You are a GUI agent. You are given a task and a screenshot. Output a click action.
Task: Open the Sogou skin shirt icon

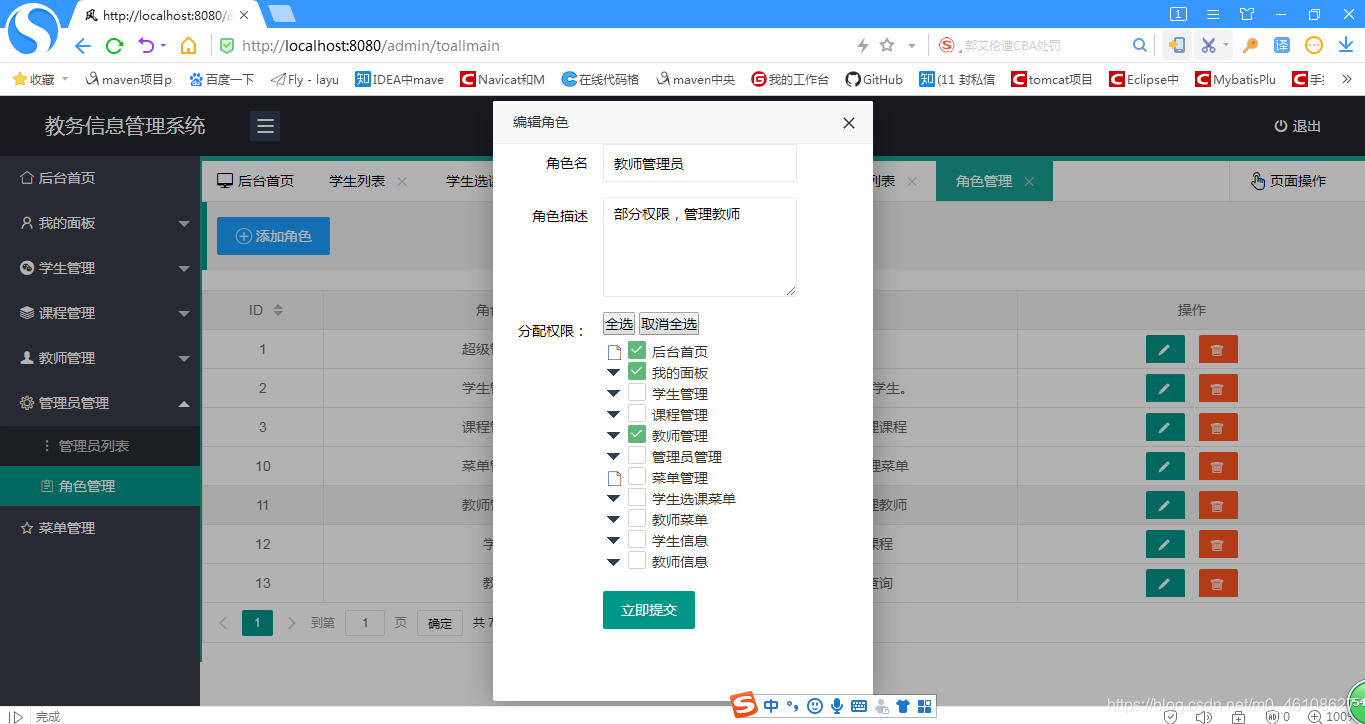pos(903,706)
